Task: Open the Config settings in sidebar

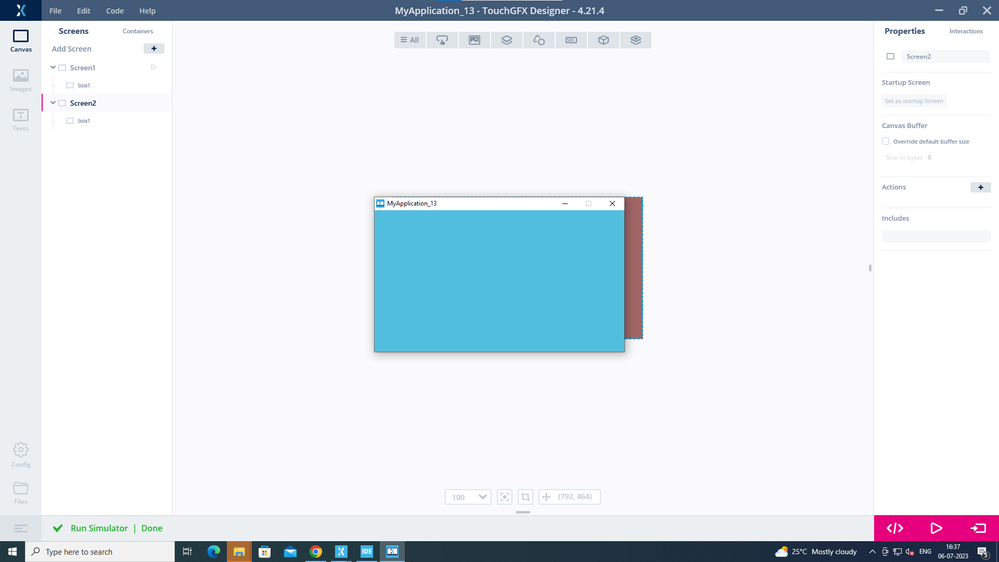Action: click(x=20, y=455)
